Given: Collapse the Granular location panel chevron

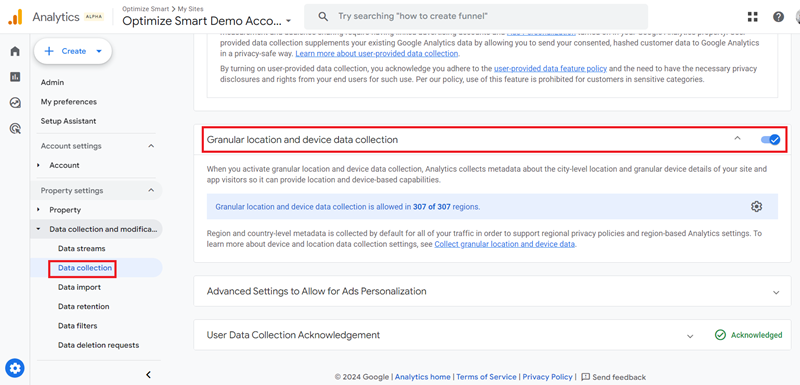Looking at the screenshot, I should [x=737, y=138].
